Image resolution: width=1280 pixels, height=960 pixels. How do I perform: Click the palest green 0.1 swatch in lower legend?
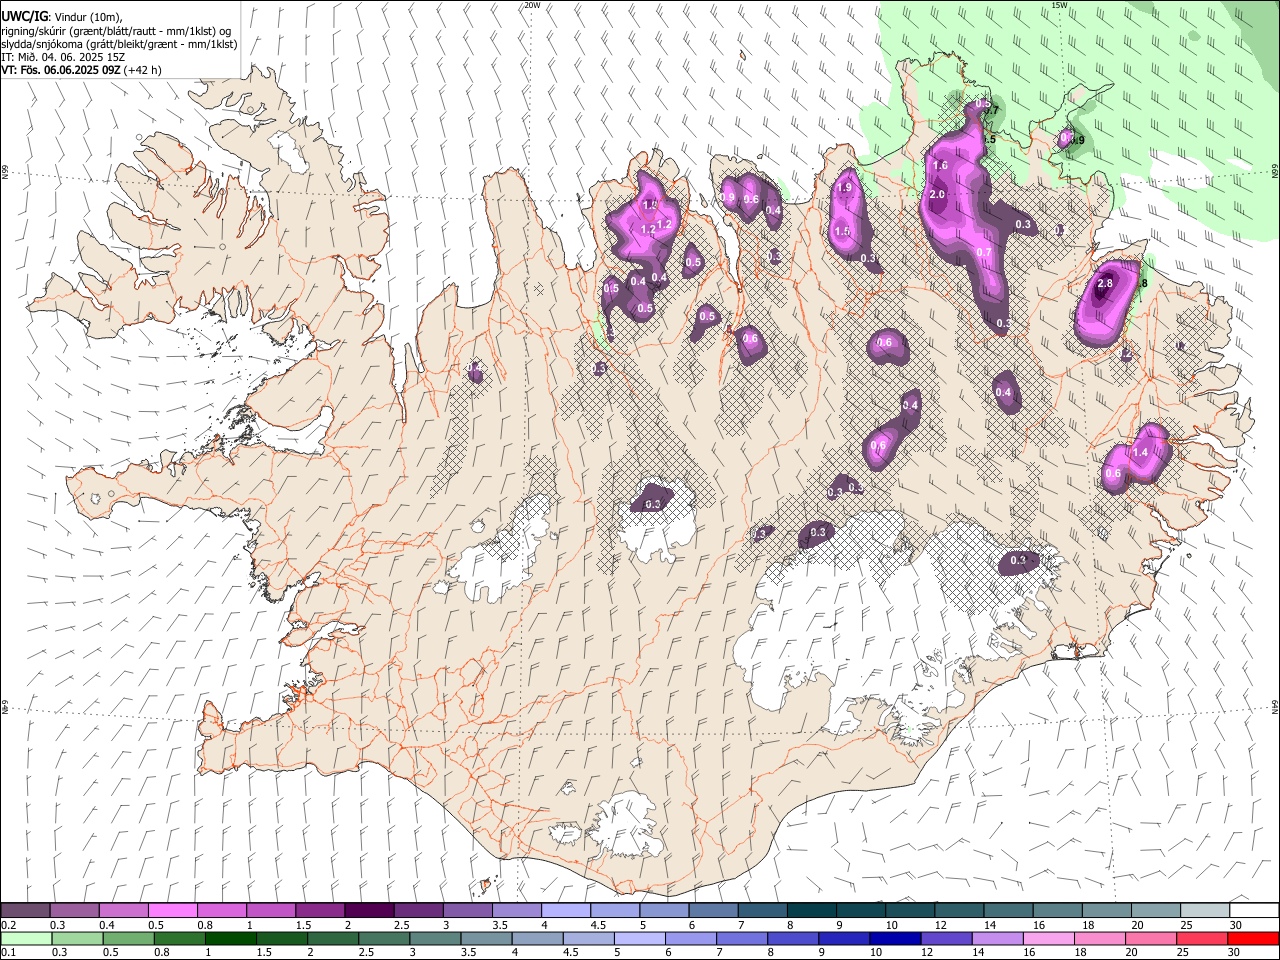[26, 938]
